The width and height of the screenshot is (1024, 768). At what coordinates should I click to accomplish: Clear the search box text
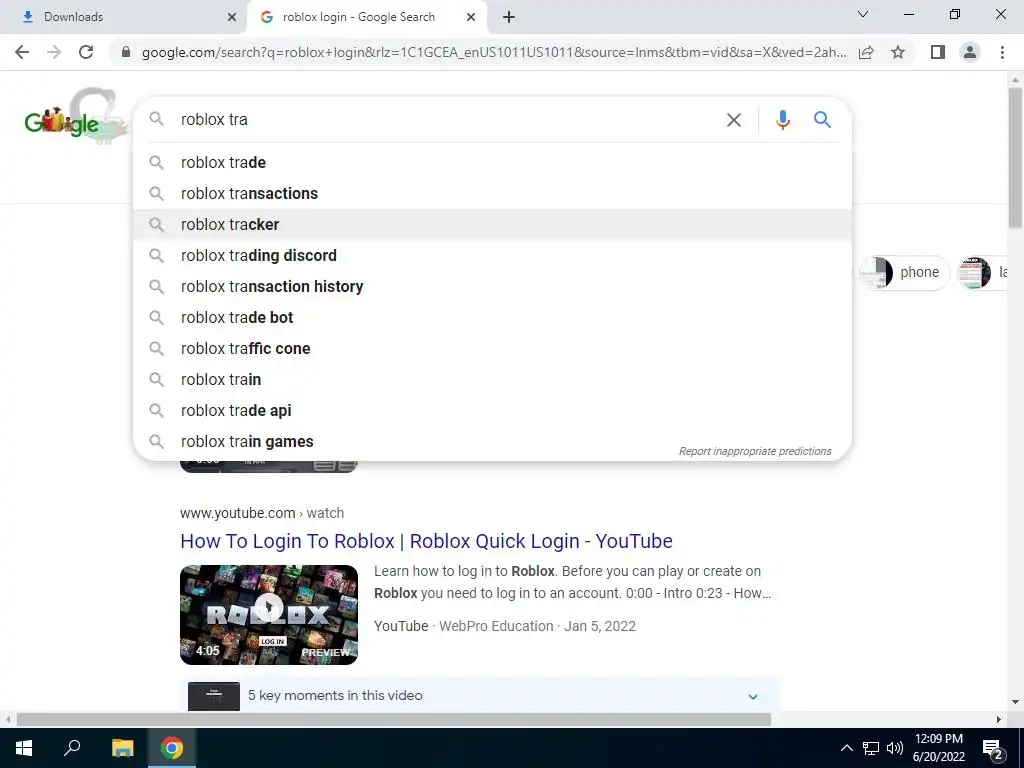(734, 120)
